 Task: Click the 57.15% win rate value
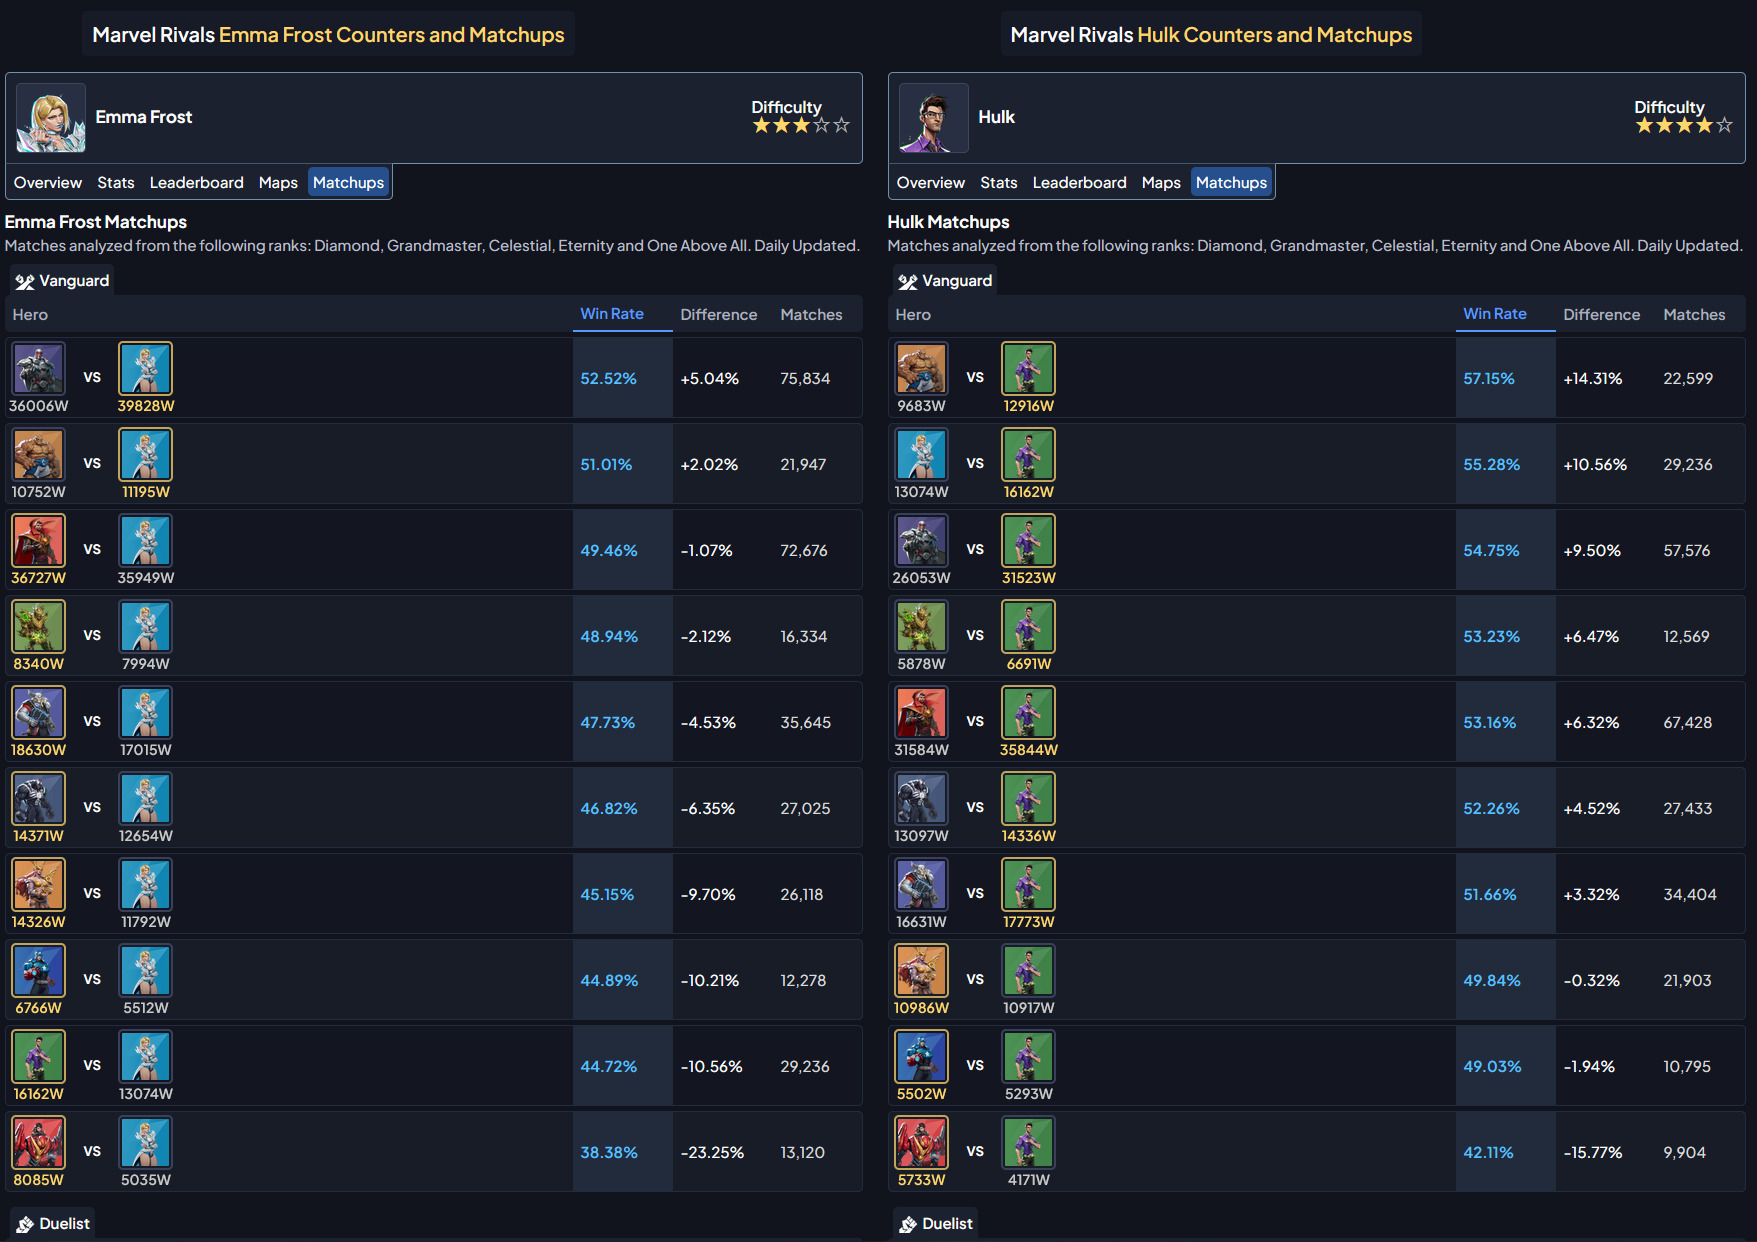click(x=1489, y=379)
